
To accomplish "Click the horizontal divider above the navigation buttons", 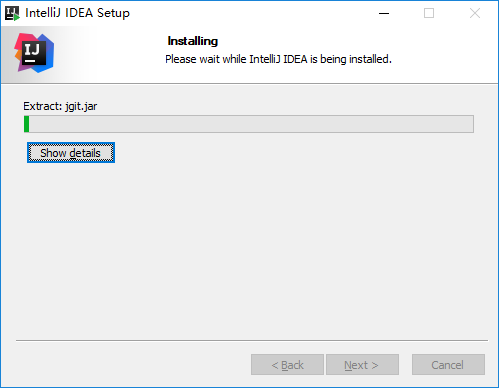I will point(252,340).
